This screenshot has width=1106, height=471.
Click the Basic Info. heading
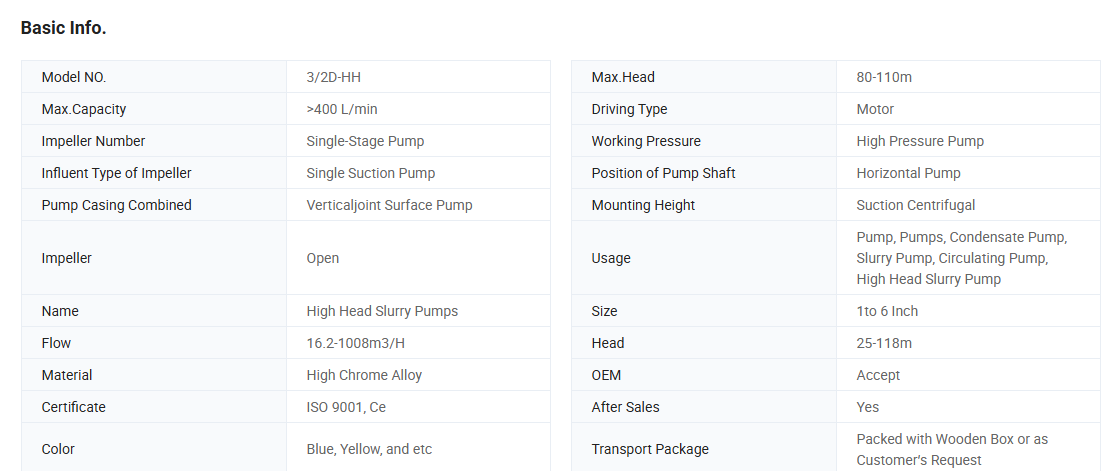click(x=63, y=28)
